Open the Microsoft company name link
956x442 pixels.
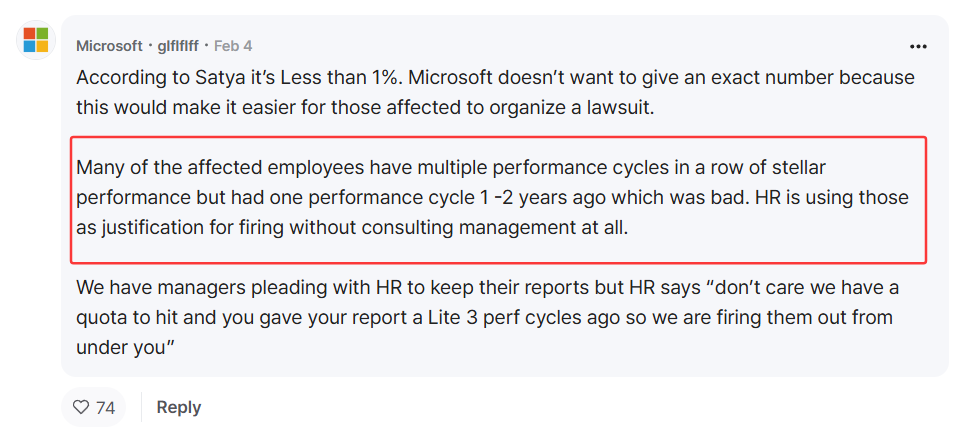(109, 46)
